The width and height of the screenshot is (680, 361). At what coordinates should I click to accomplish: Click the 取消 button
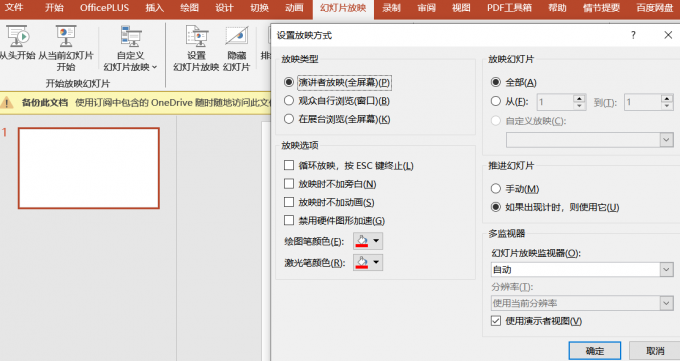click(655, 351)
